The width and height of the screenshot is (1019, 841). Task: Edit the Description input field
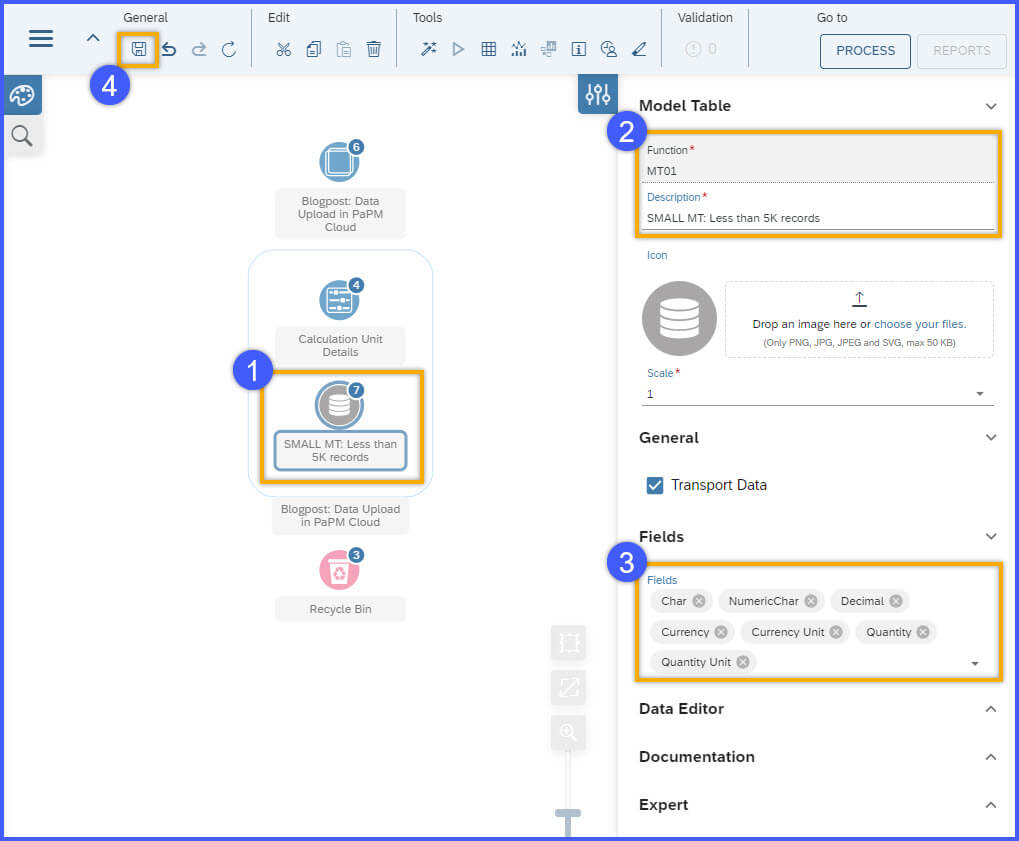click(x=818, y=218)
